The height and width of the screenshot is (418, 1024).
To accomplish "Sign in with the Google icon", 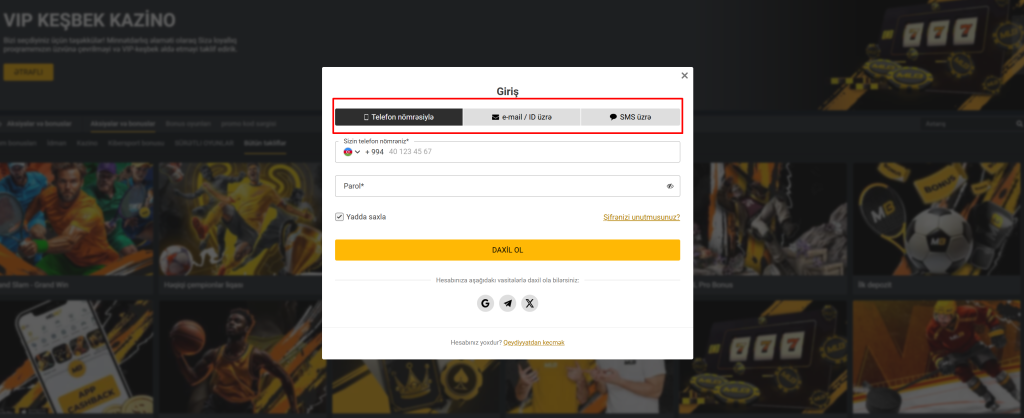I will pos(485,303).
